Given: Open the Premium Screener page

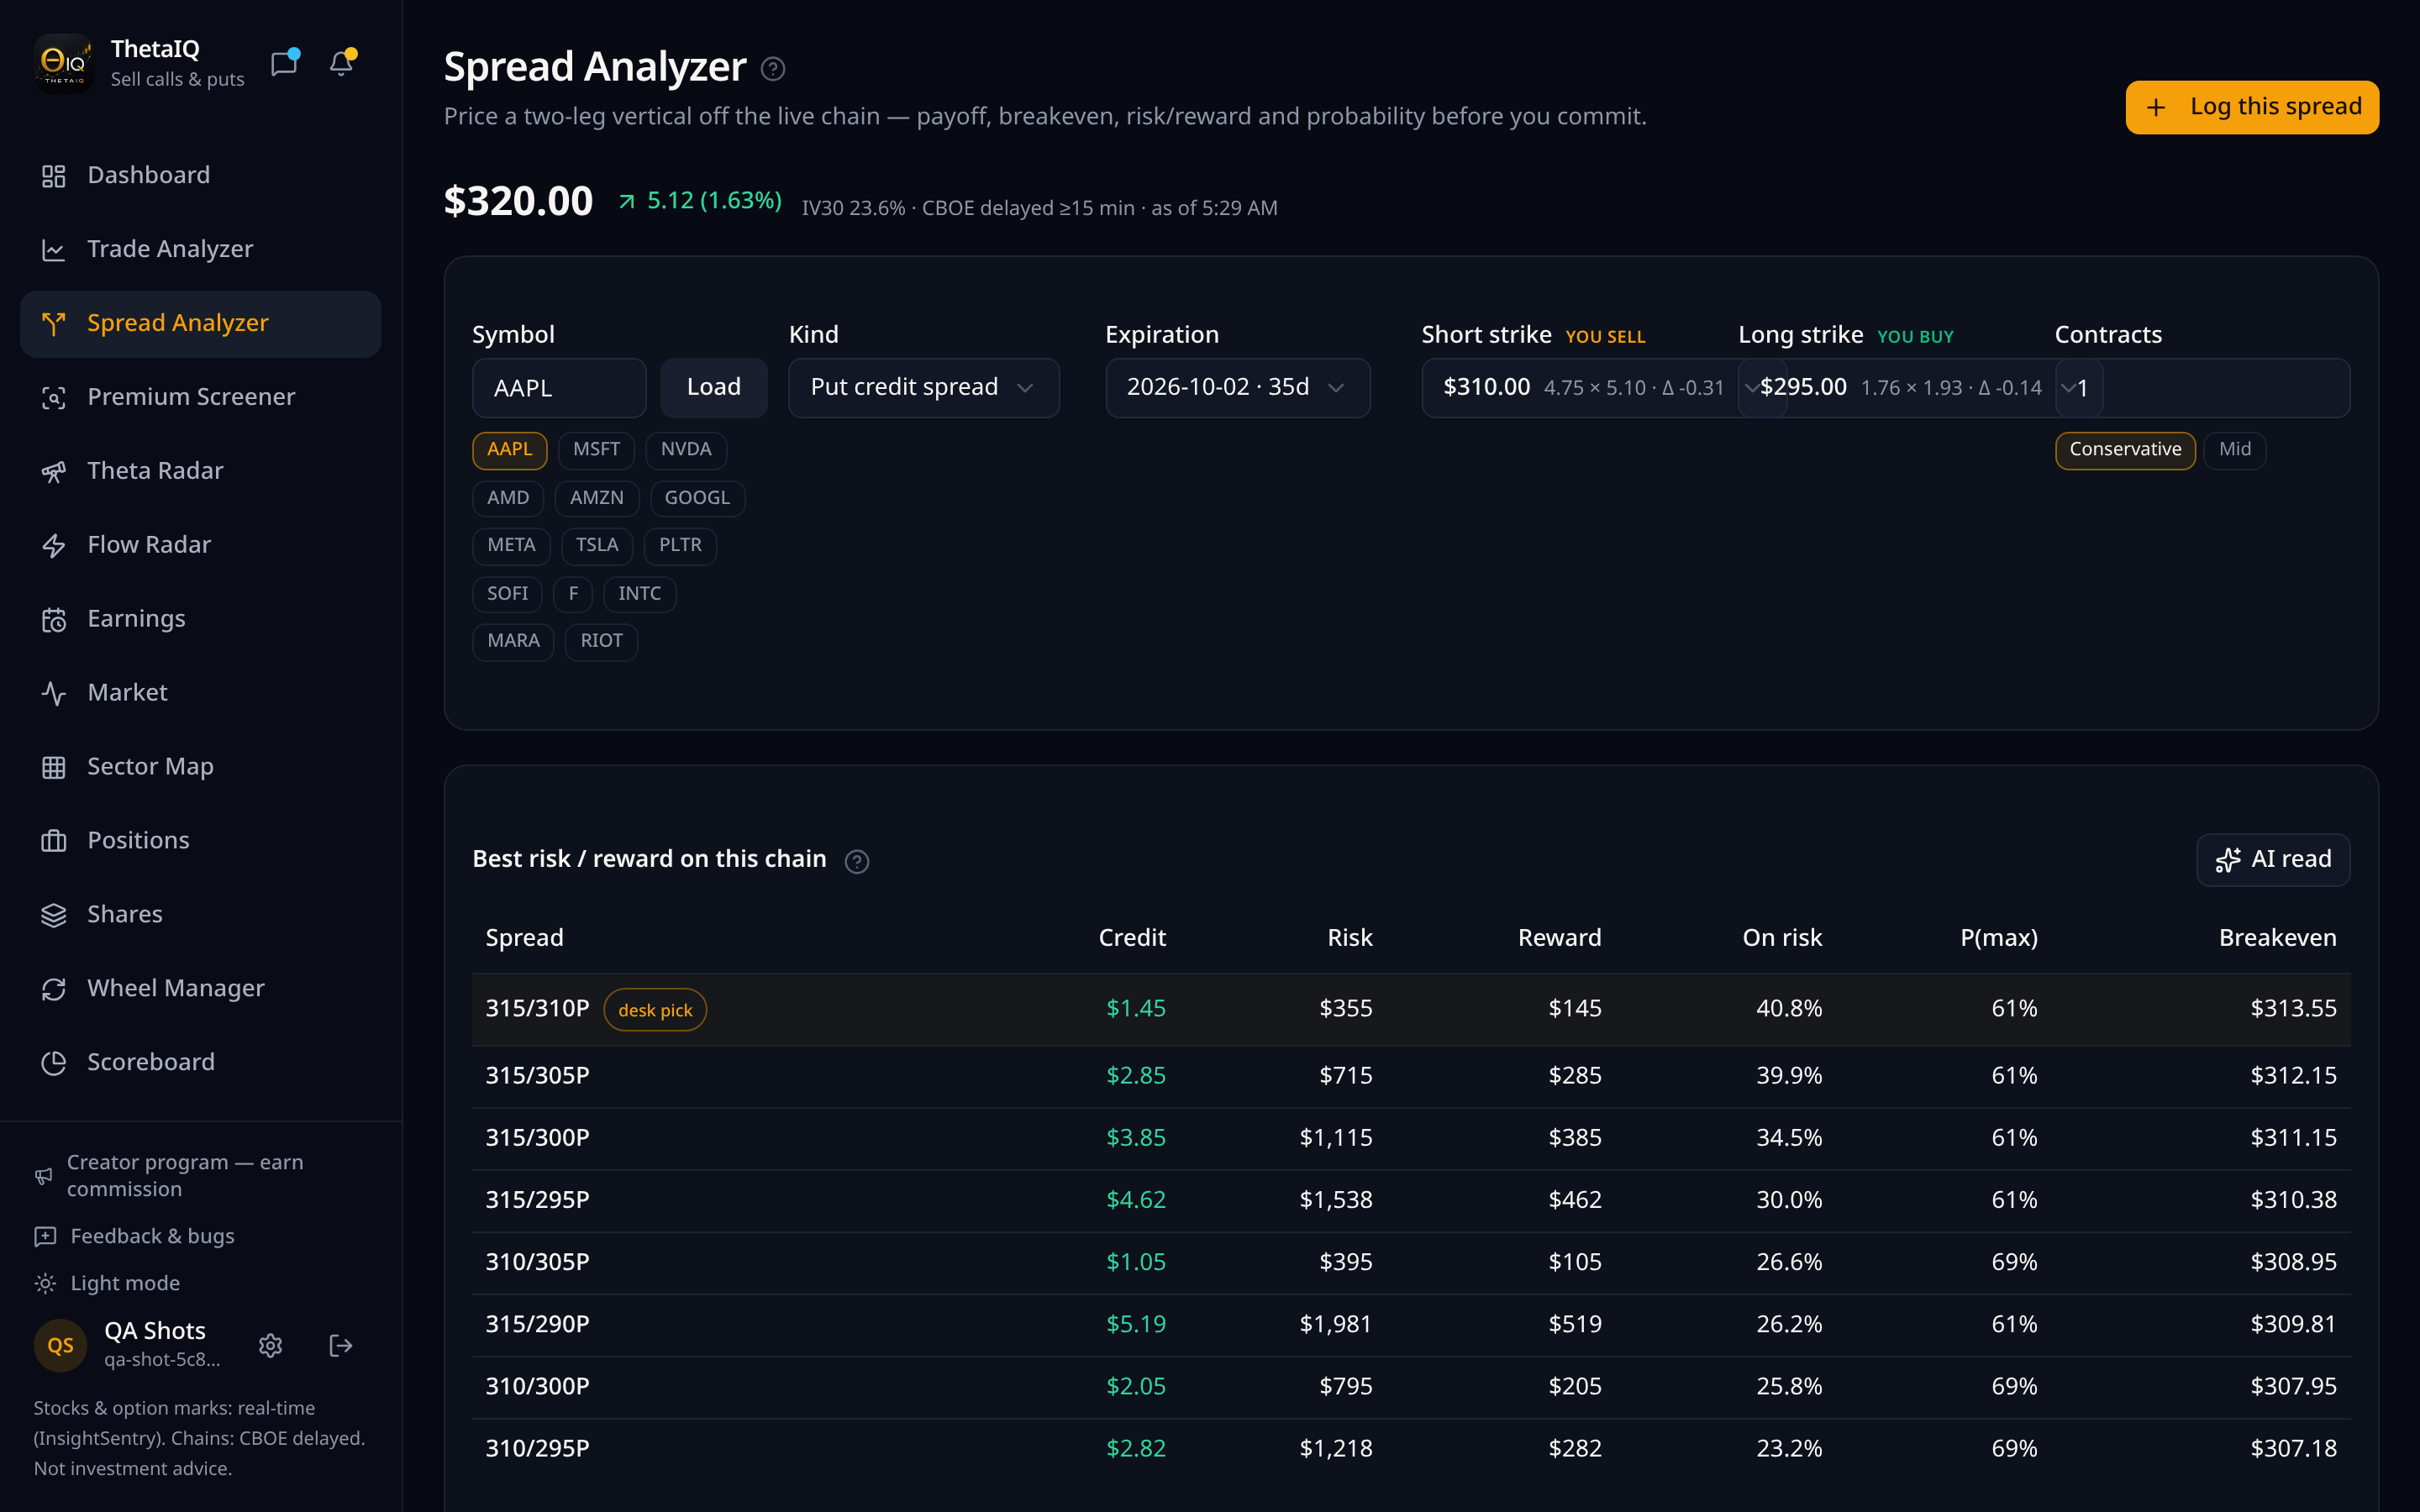Looking at the screenshot, I should coord(200,398).
